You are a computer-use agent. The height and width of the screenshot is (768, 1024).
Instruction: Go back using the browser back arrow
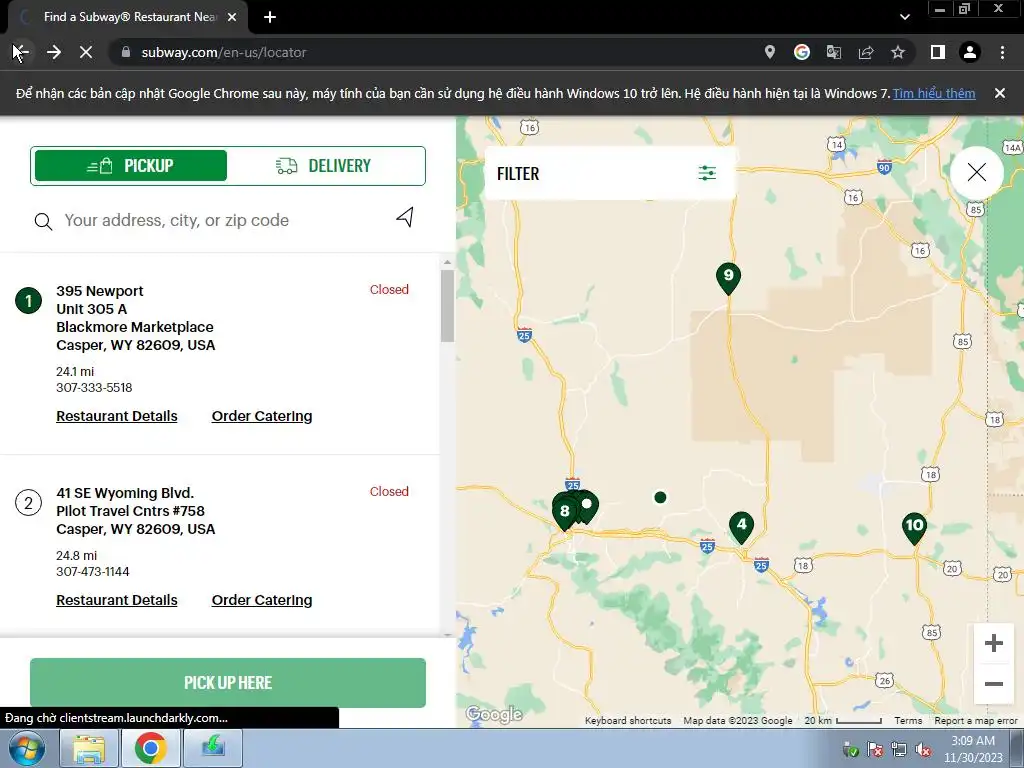21,52
